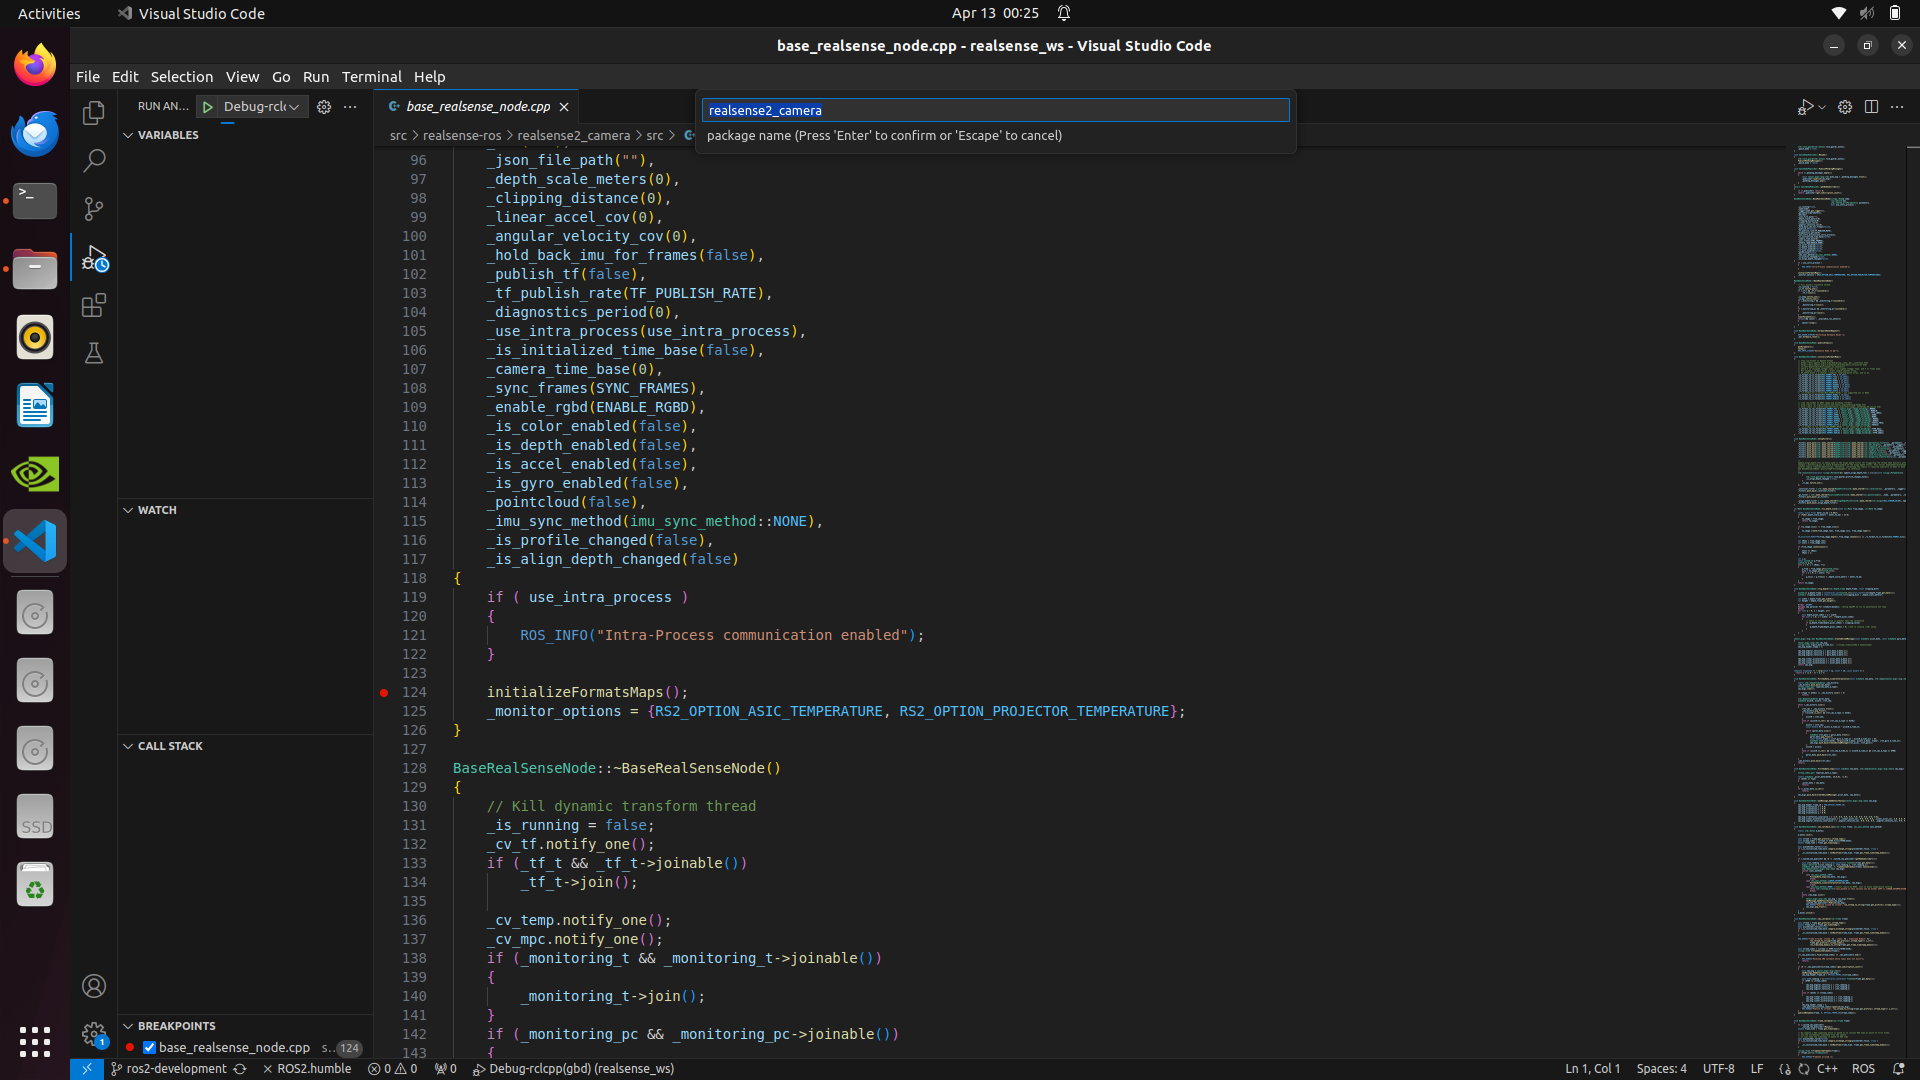Open Run and Debug views more actions
1920x1080 pixels.
click(350, 107)
